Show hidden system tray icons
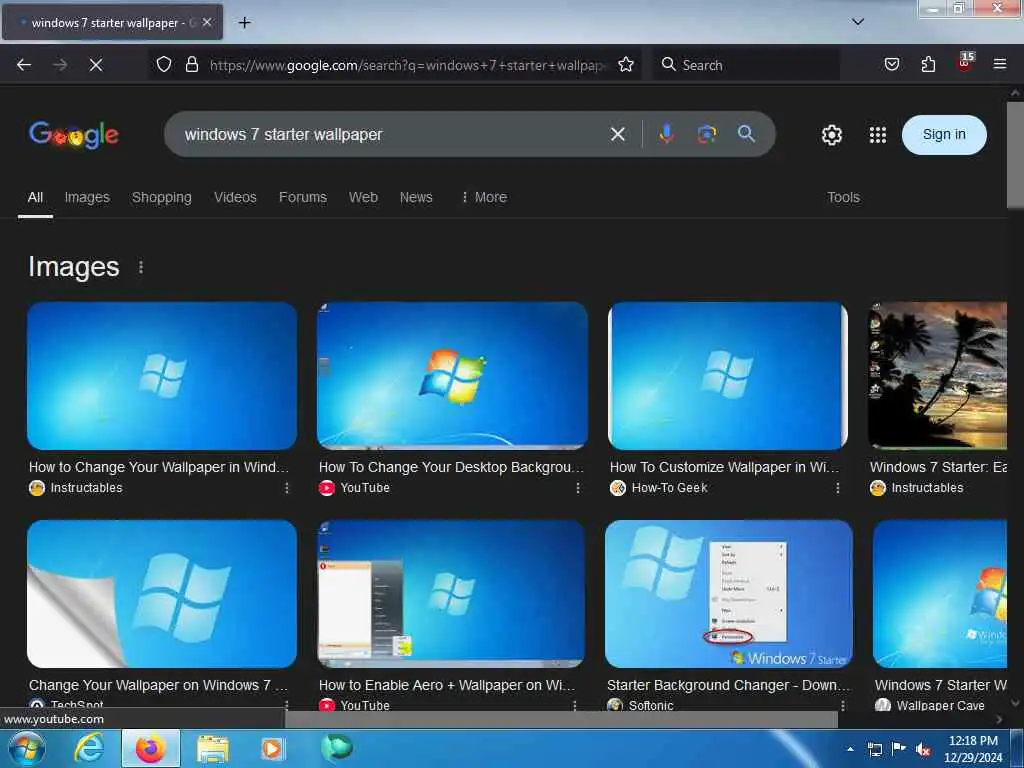 [850, 749]
